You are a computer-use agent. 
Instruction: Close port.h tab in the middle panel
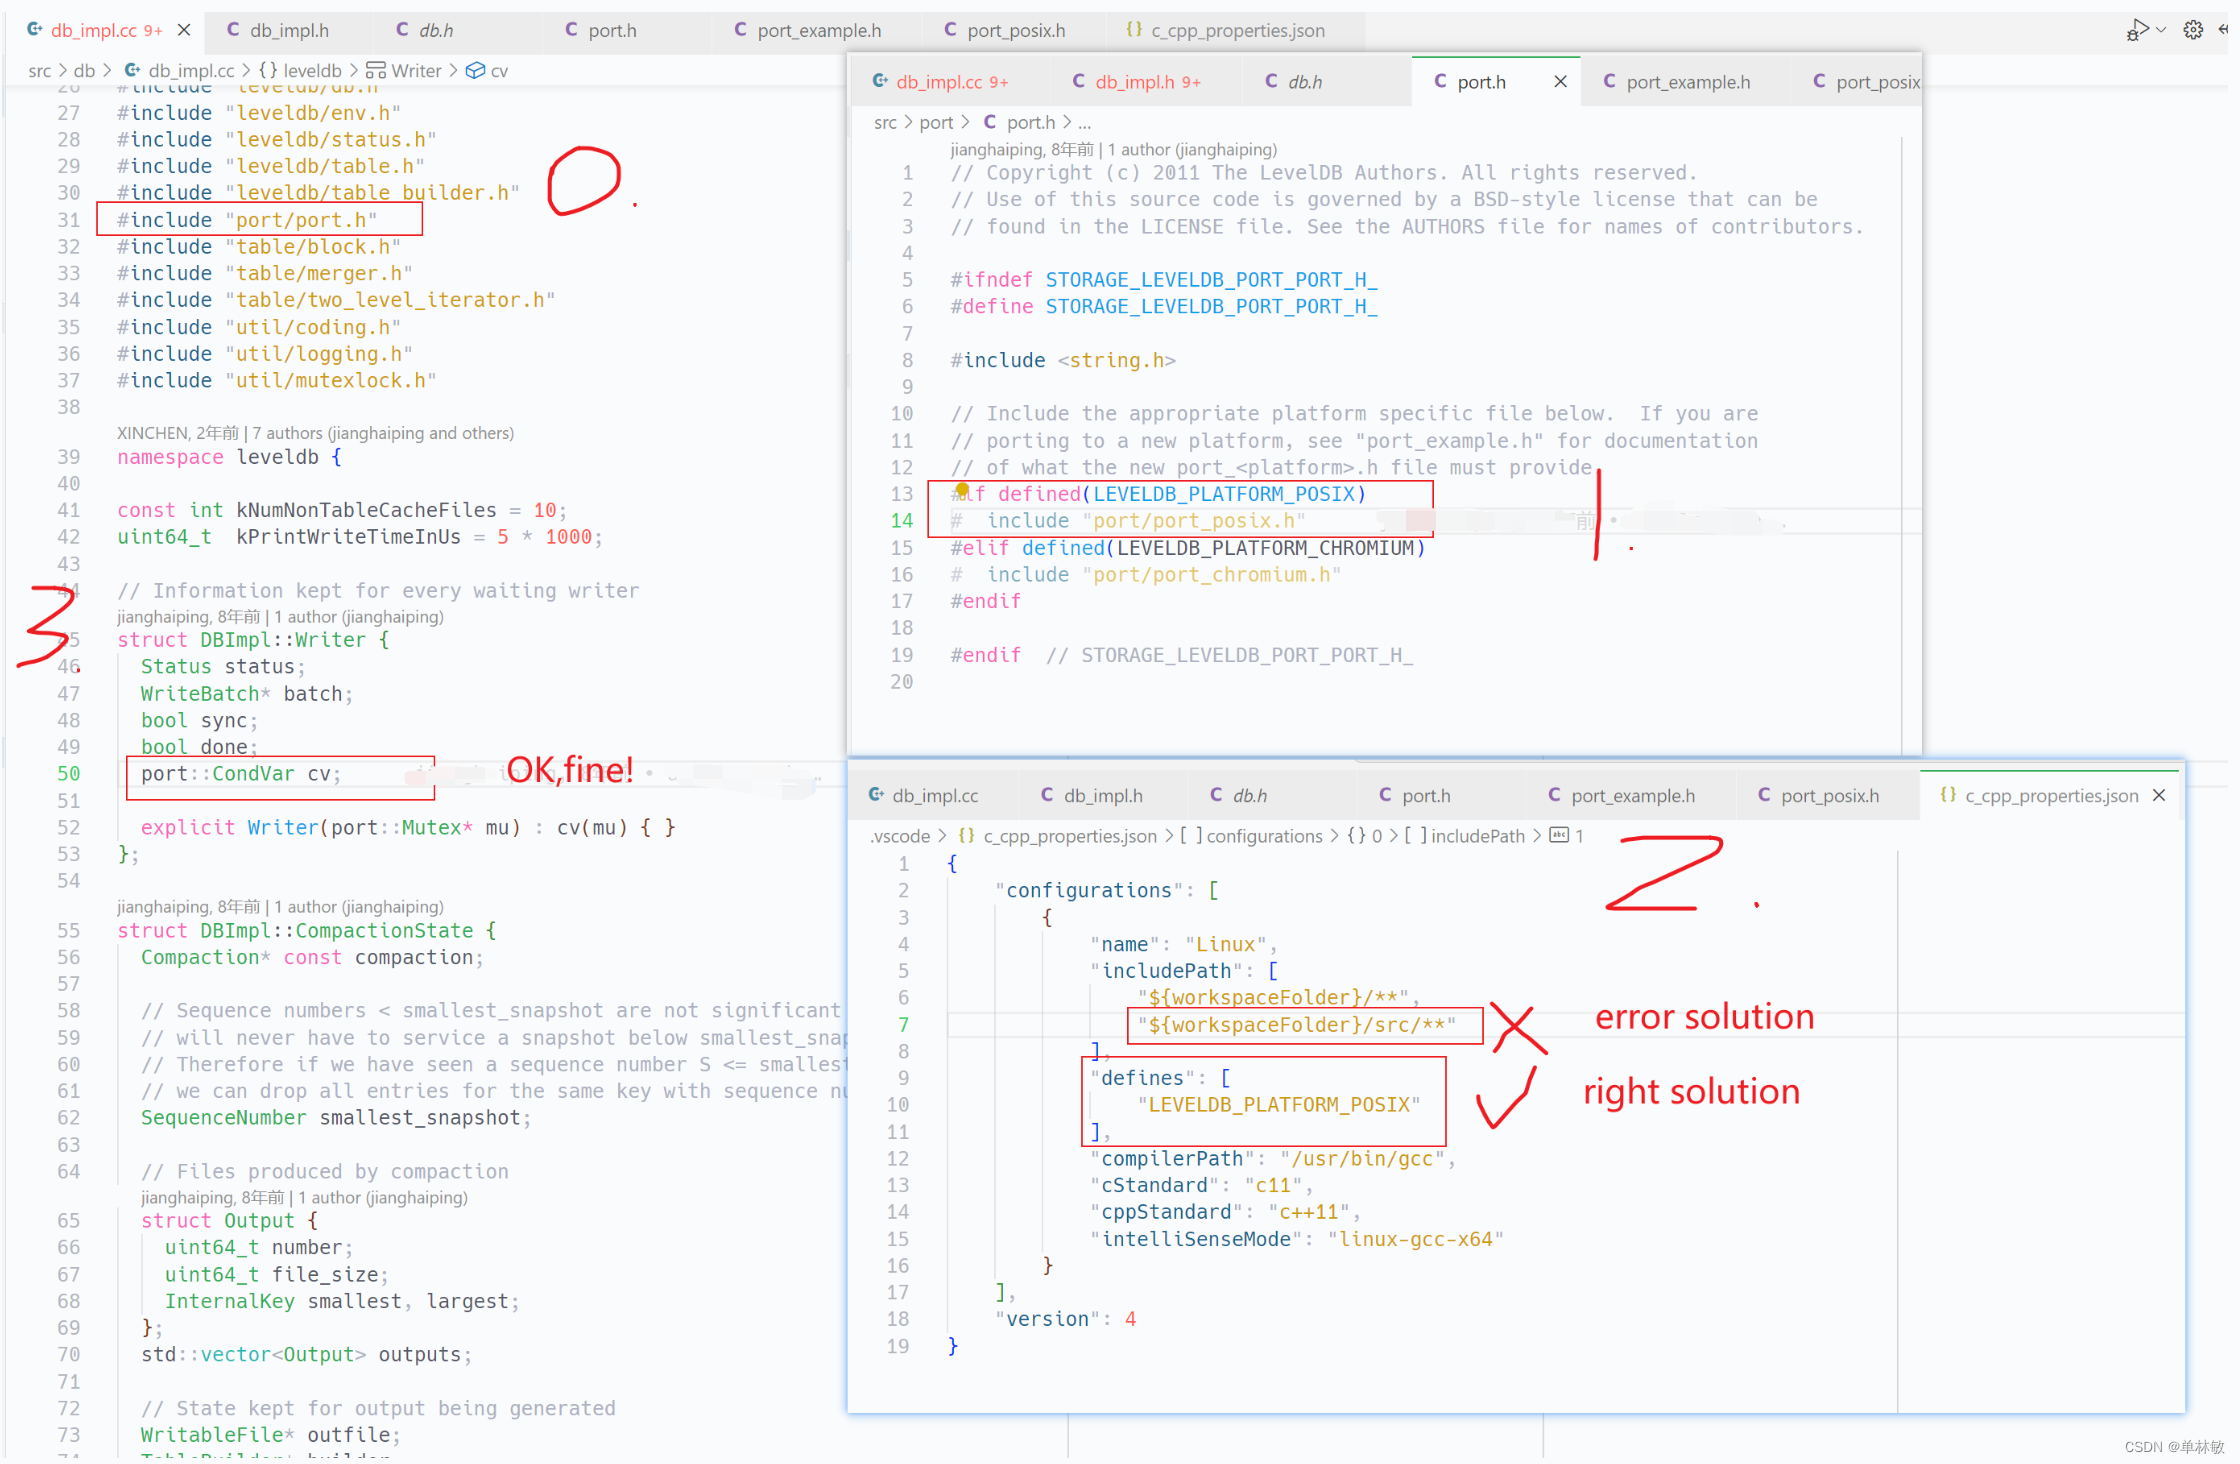(x=1560, y=82)
